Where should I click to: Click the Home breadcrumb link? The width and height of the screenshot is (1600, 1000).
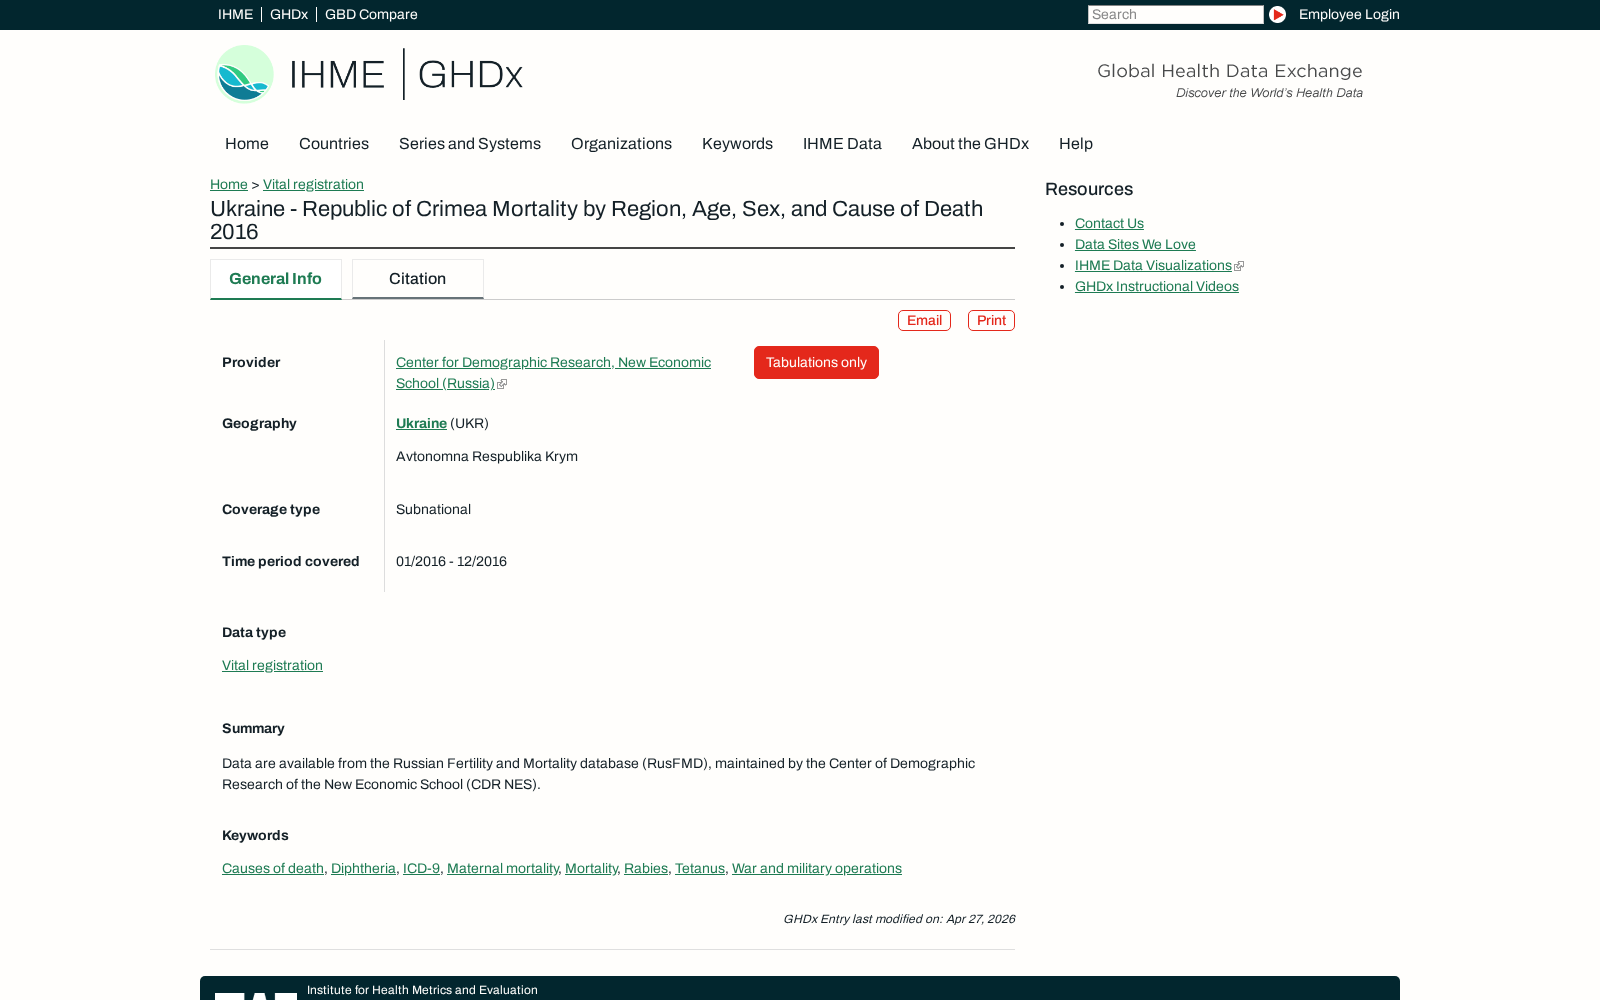click(229, 184)
